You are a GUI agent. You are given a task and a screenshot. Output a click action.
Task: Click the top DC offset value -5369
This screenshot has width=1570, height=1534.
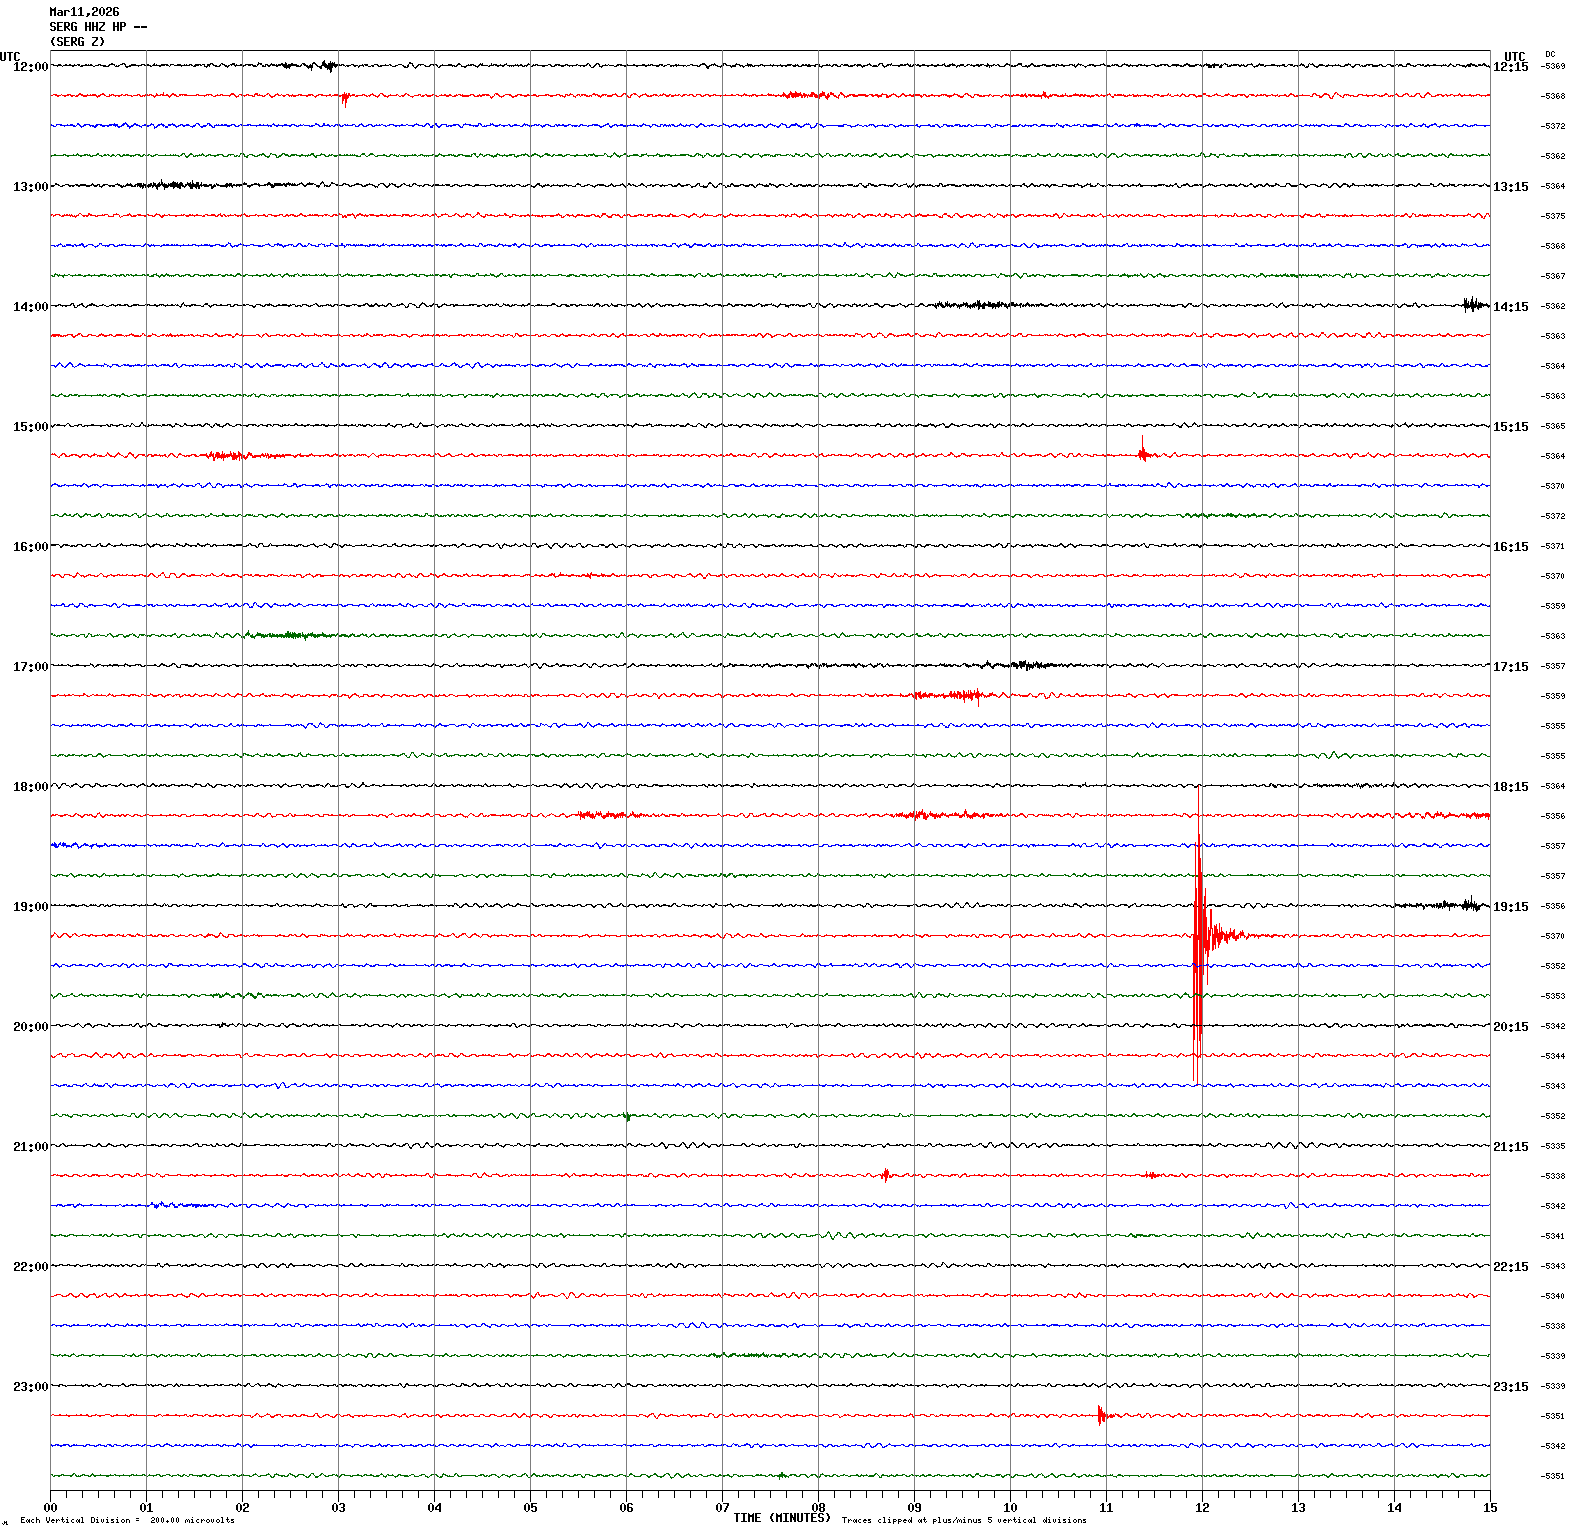tap(1553, 67)
